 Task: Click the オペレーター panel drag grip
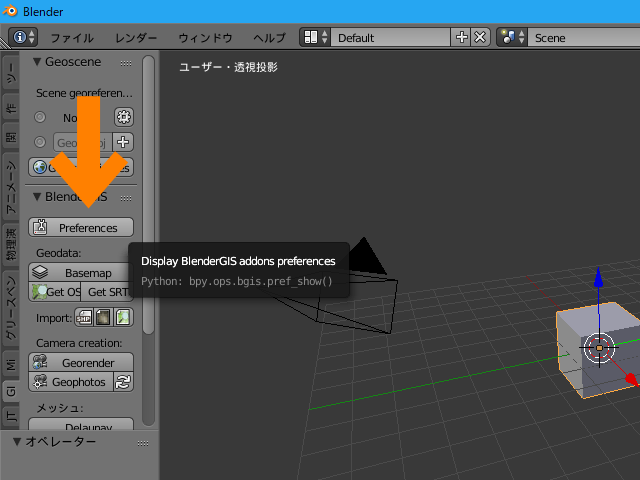coord(143,443)
